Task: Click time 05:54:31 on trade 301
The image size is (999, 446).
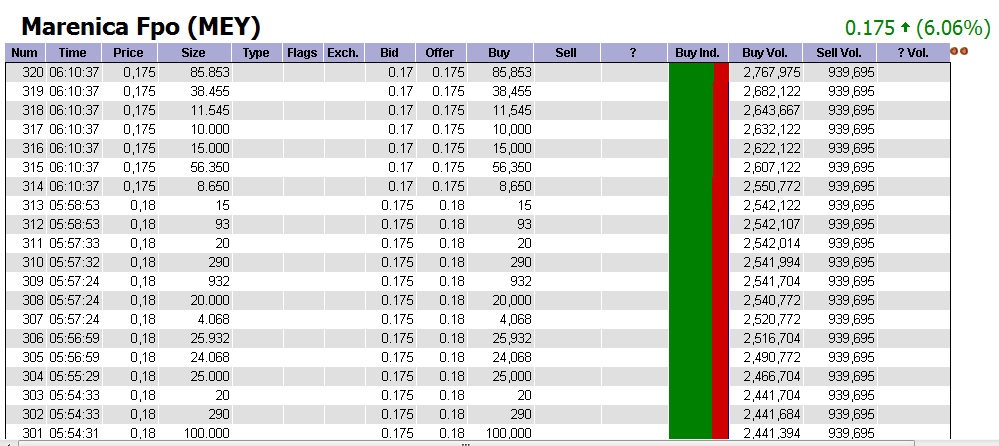Action: pyautogui.click(x=74, y=433)
